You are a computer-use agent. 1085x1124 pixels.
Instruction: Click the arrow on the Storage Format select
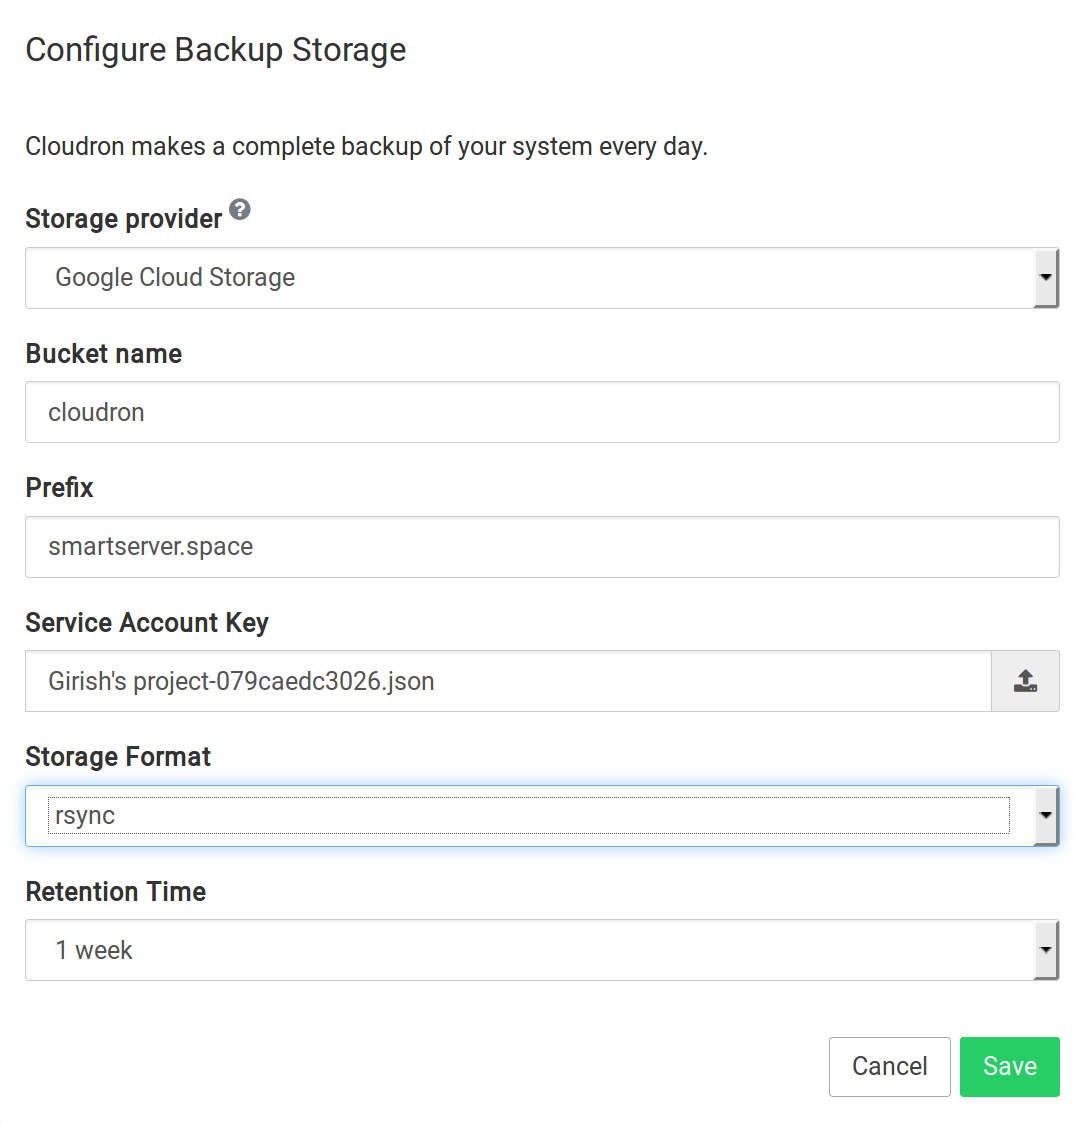[x=1045, y=816]
